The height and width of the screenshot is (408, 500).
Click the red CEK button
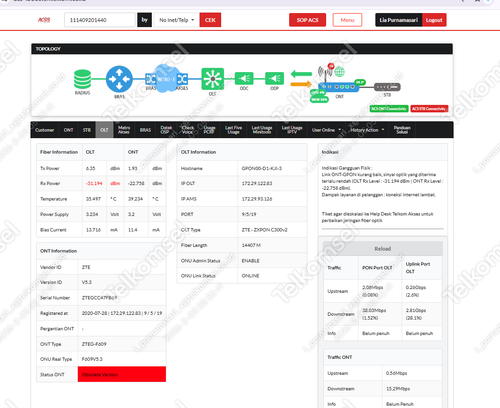(x=210, y=20)
